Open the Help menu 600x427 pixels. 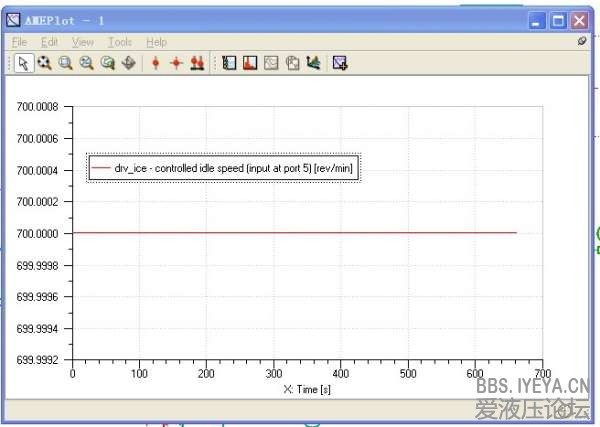[x=156, y=42]
